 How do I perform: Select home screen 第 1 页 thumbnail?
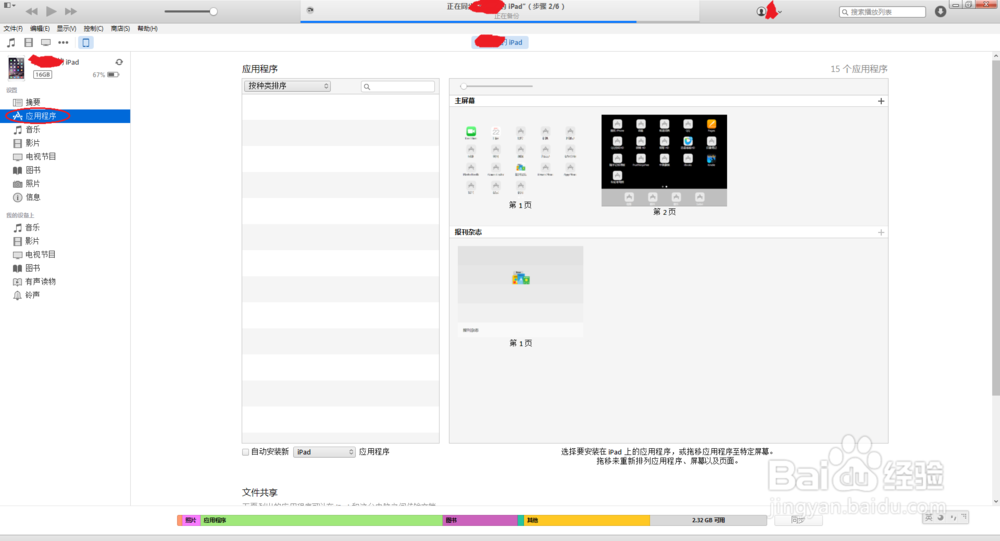click(x=520, y=159)
